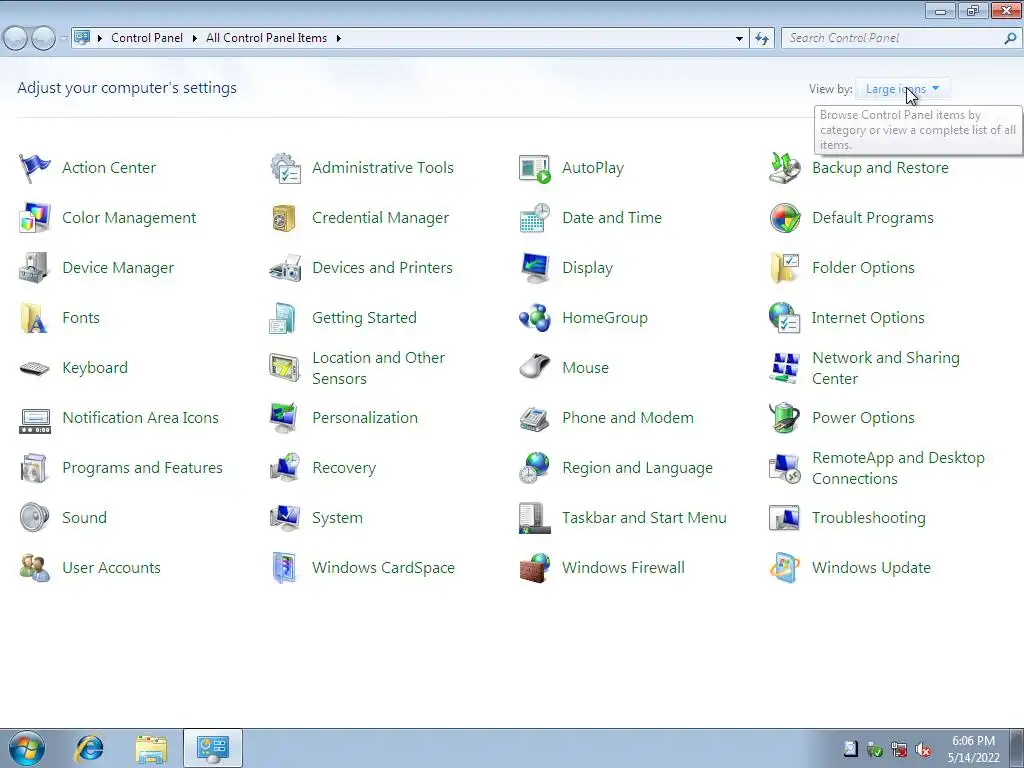Open Windows CardSpace link
Image resolution: width=1024 pixels, height=768 pixels.
coord(383,568)
